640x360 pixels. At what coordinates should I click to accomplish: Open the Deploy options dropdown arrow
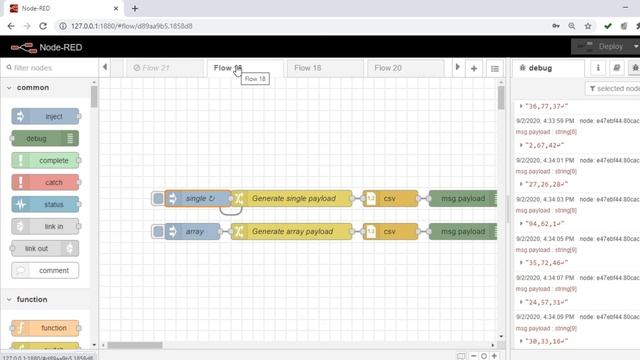(x=636, y=47)
